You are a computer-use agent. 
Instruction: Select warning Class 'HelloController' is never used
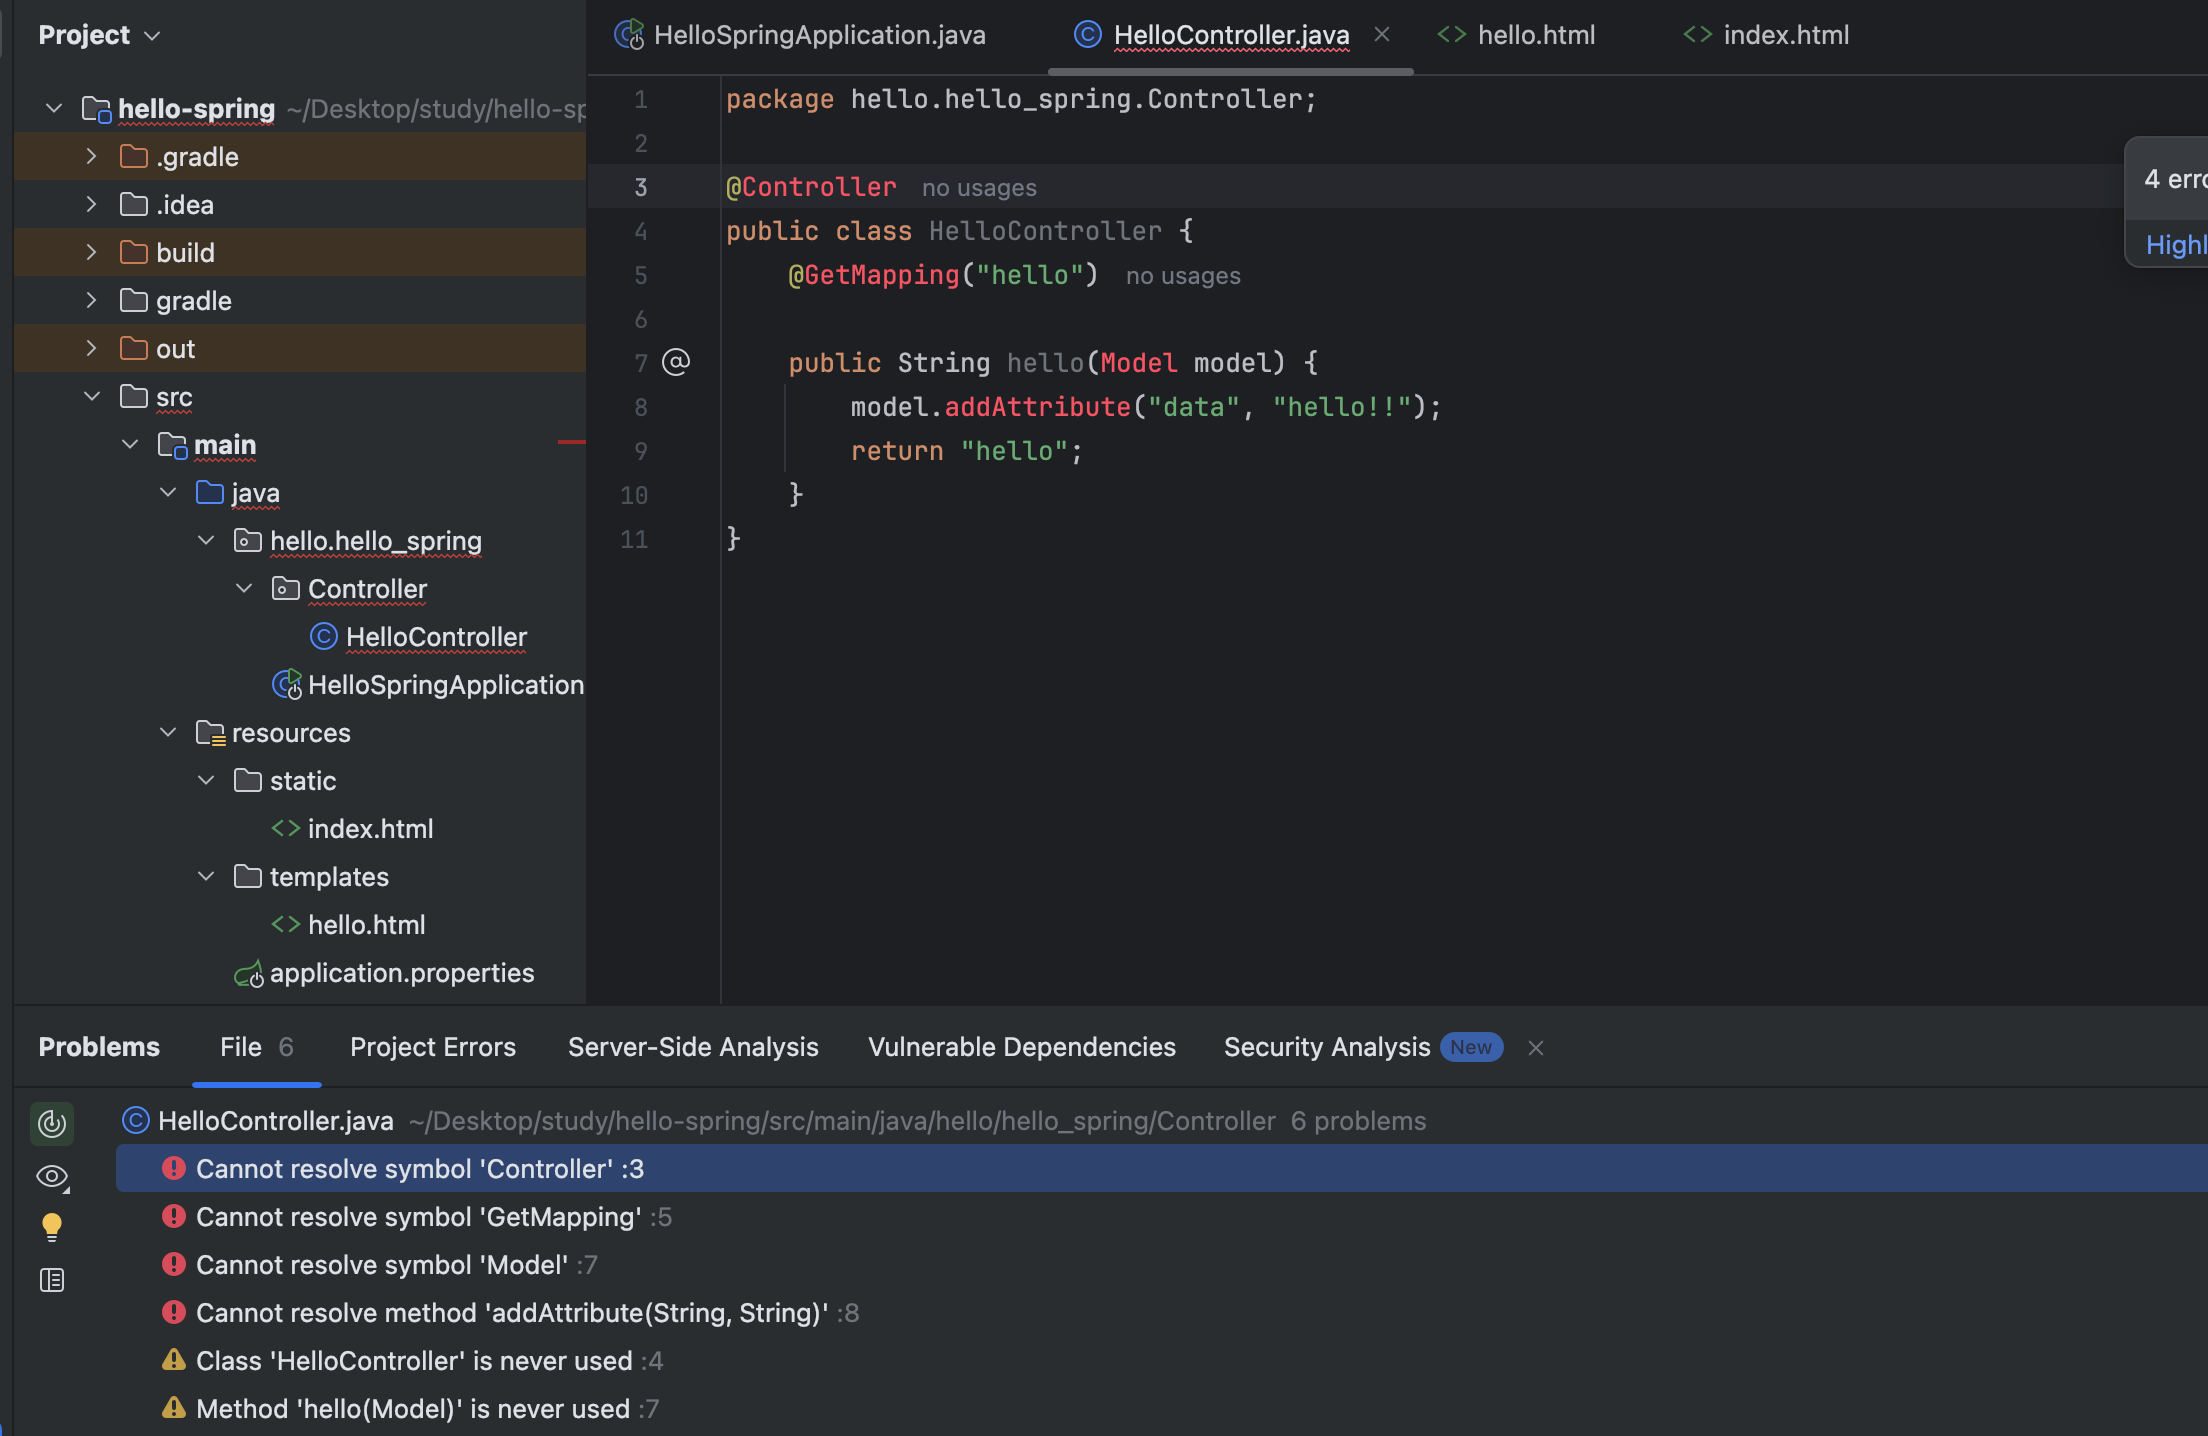pyautogui.click(x=1162, y=1360)
